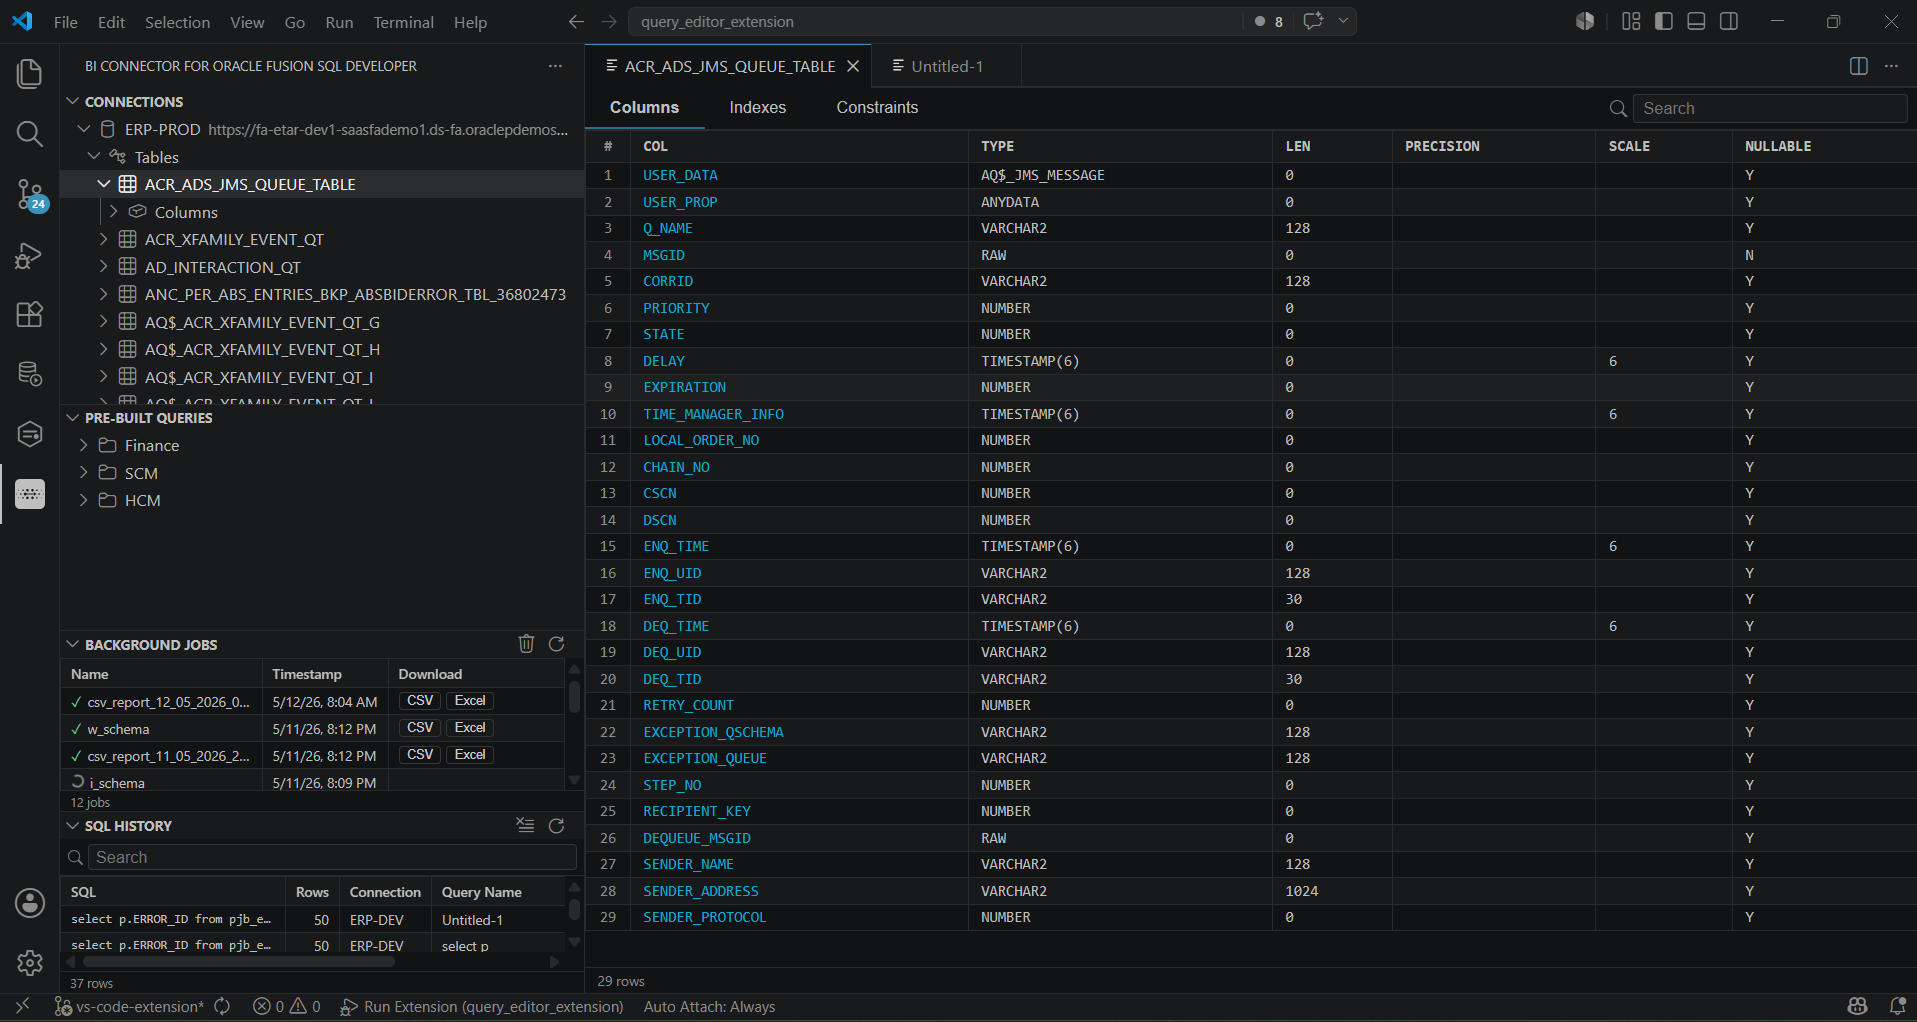Refresh the Background Jobs list
Image resolution: width=1917 pixels, height=1022 pixels.
[557, 644]
